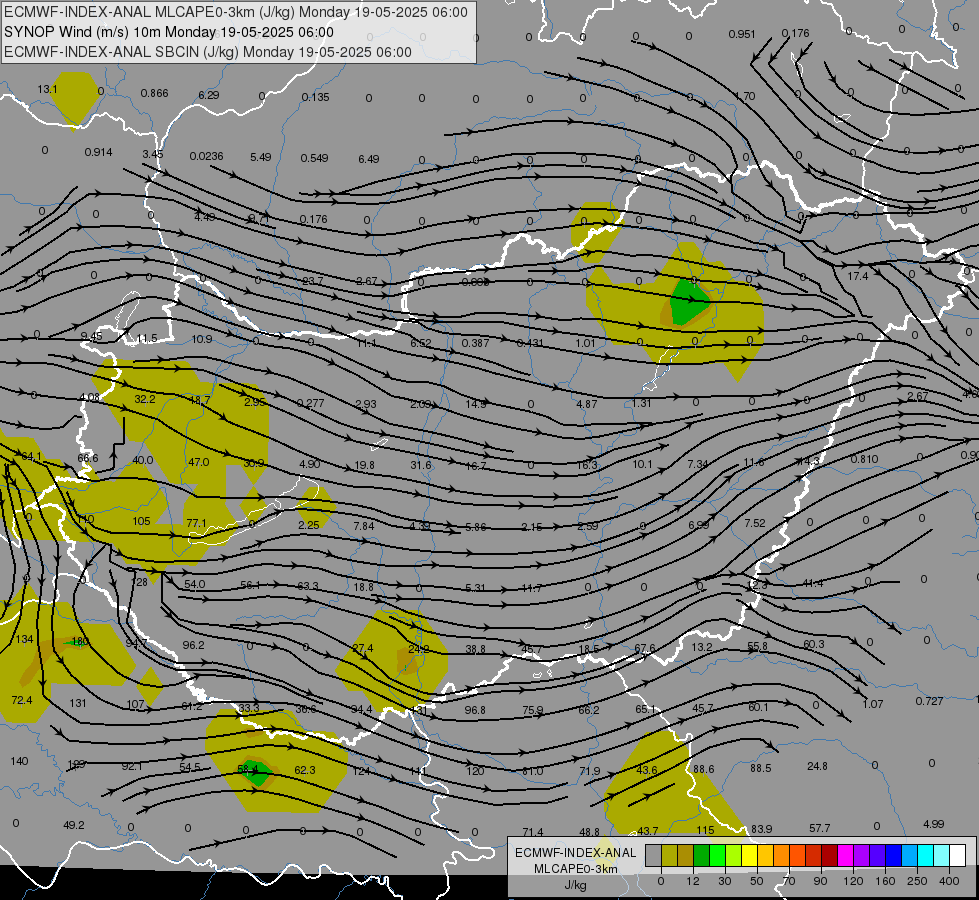Click the map value 180

[x=80, y=641]
